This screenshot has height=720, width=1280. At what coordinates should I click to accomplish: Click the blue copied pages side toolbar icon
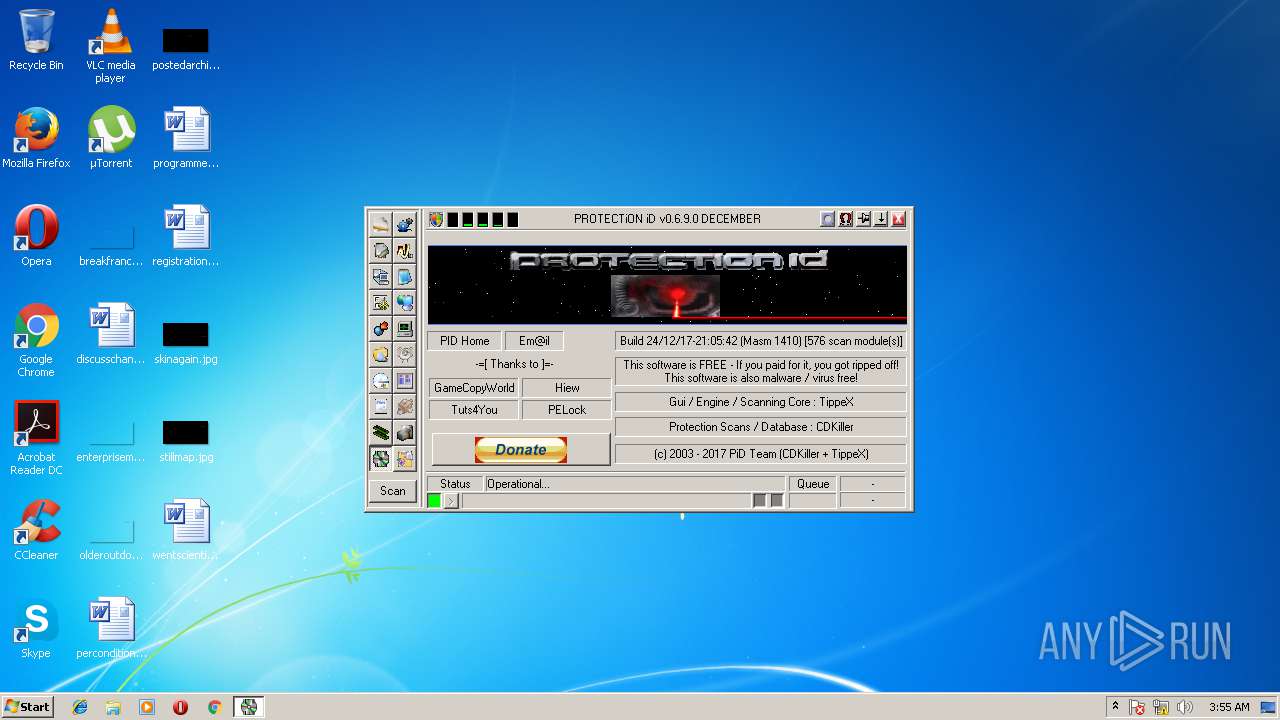[405, 276]
